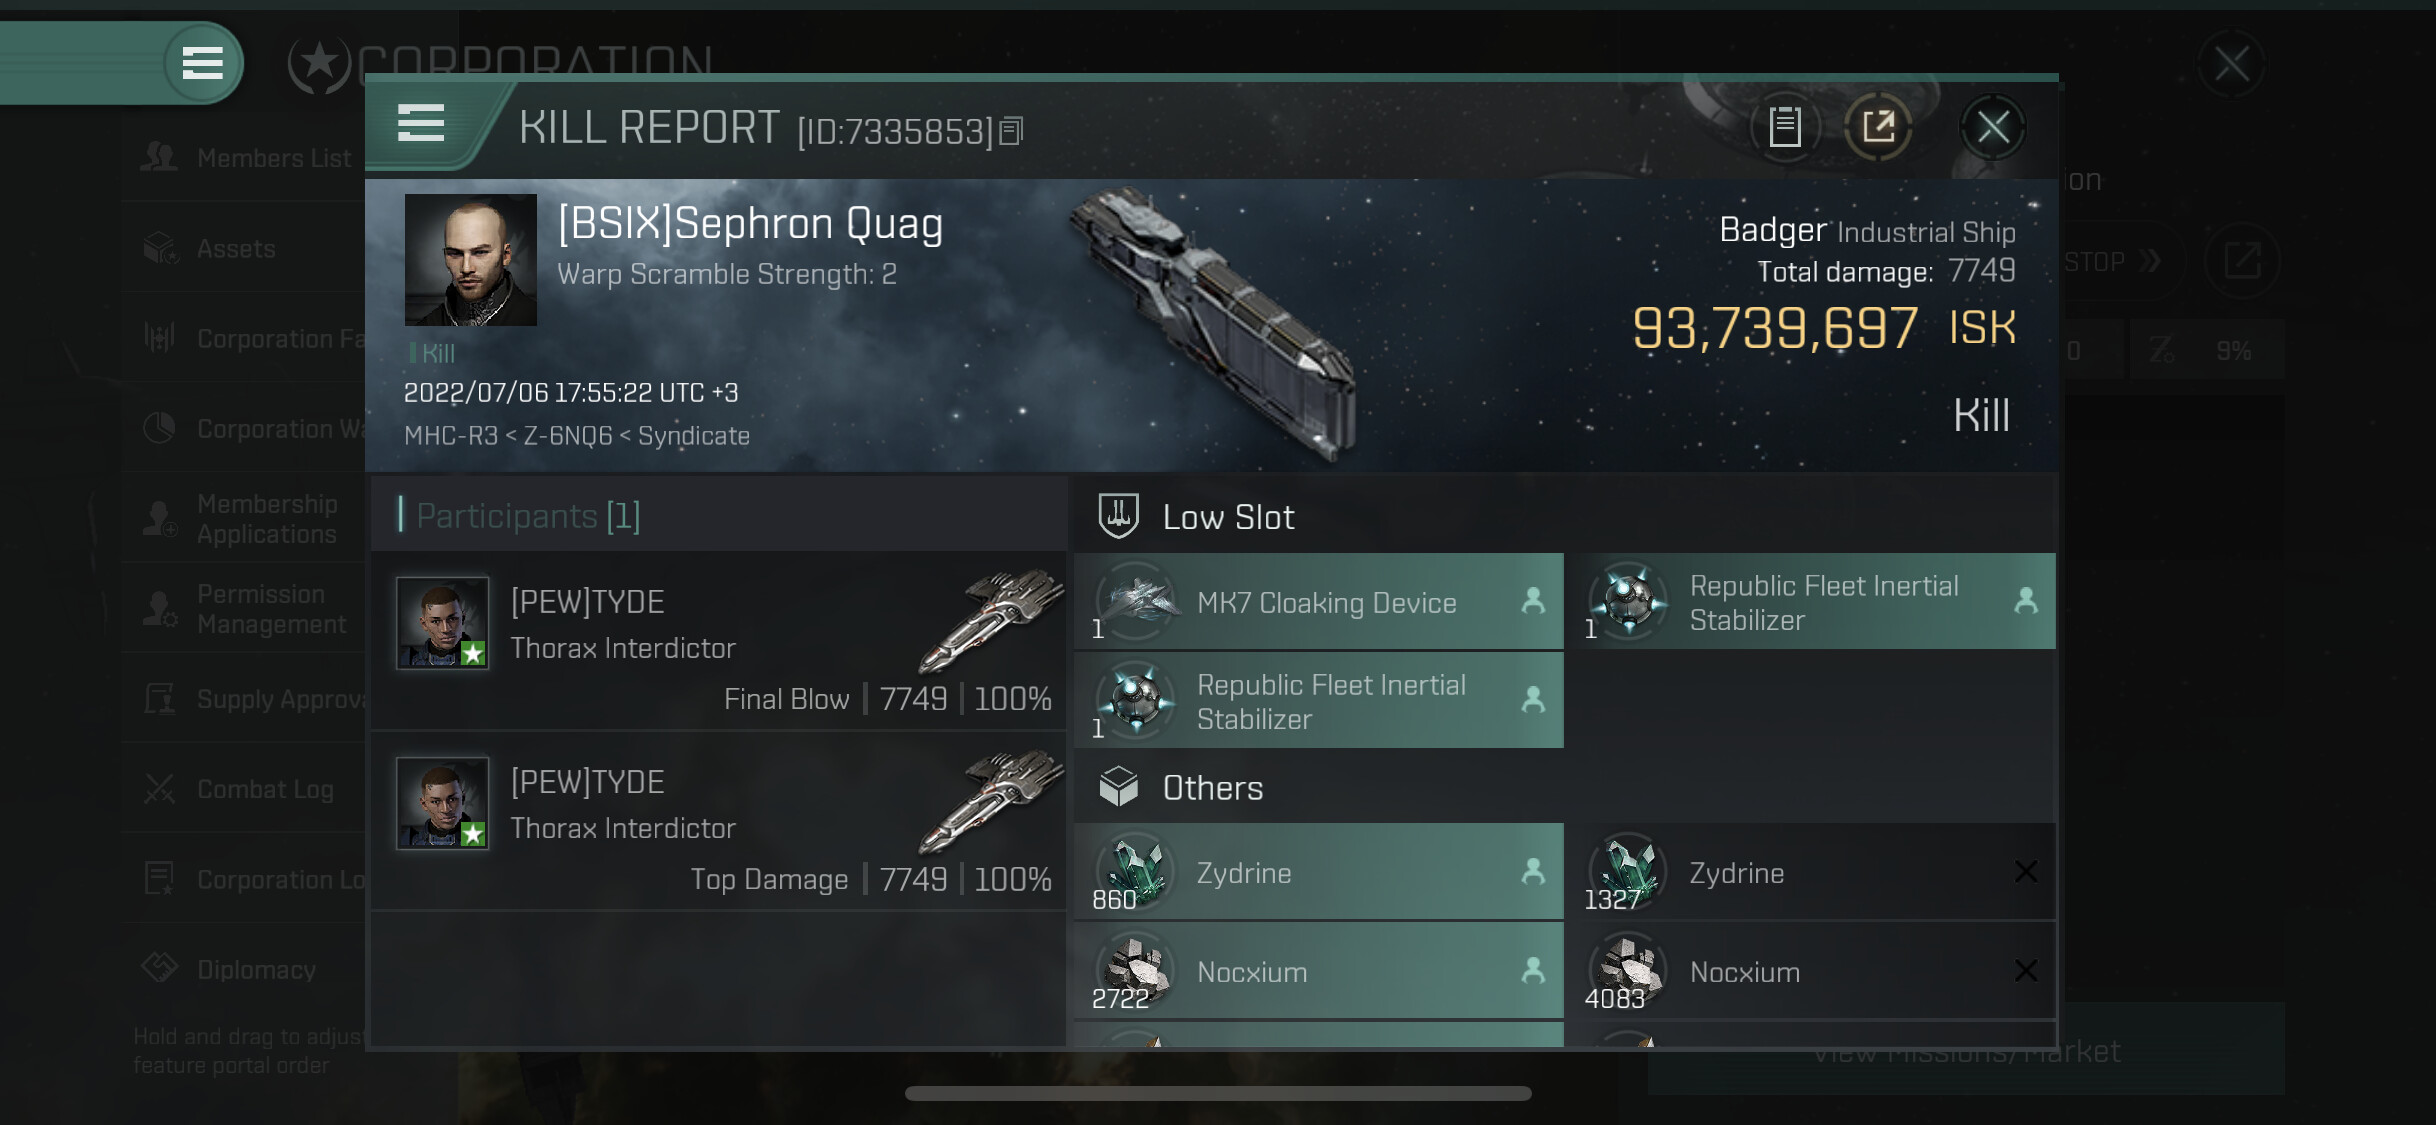Open kill report clipboard notes icon
Viewport: 2436px width, 1125px height.
[1785, 127]
